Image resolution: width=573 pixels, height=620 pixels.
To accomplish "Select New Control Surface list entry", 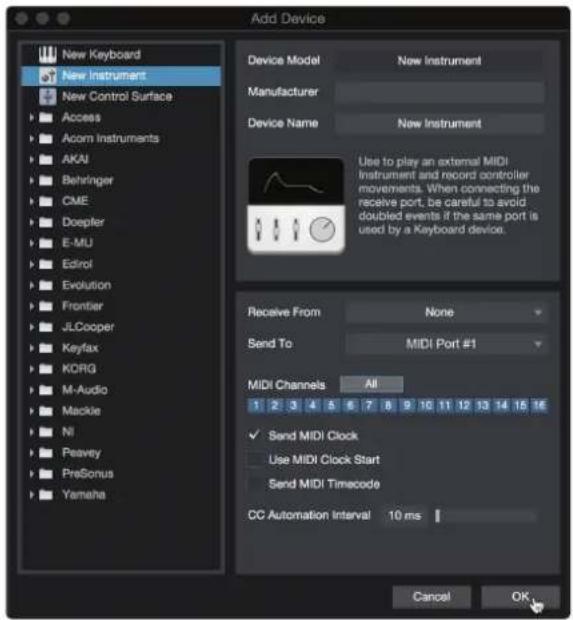I will (121, 96).
